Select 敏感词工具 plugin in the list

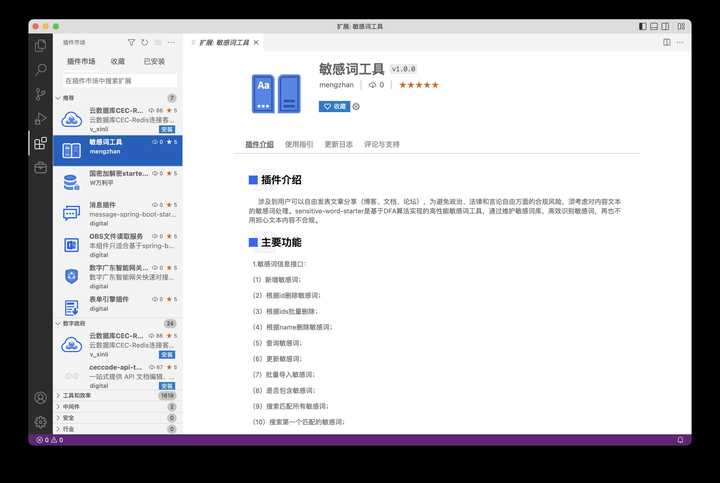pos(118,150)
